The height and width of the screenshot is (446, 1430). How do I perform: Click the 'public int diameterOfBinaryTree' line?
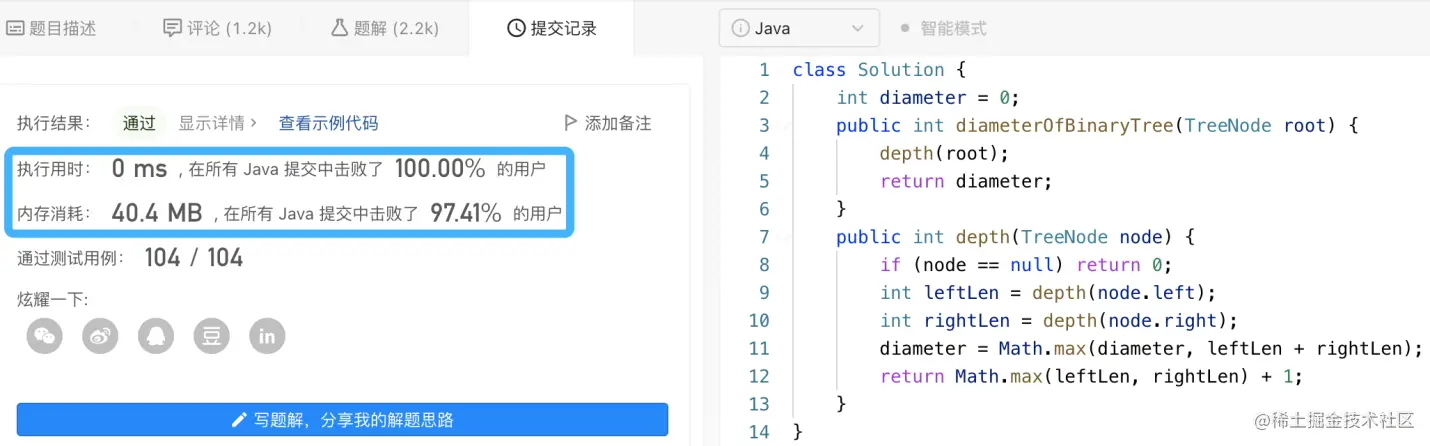(x=1097, y=125)
